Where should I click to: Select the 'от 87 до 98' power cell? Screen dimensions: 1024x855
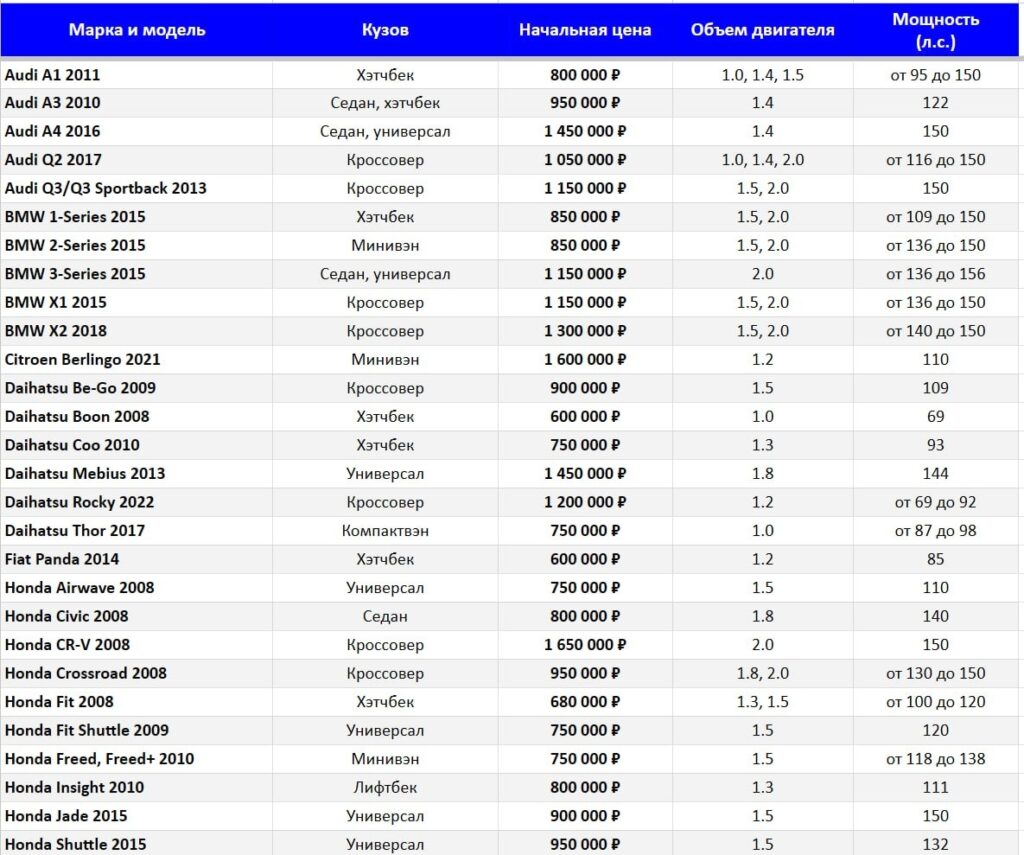pyautogui.click(x=936, y=531)
